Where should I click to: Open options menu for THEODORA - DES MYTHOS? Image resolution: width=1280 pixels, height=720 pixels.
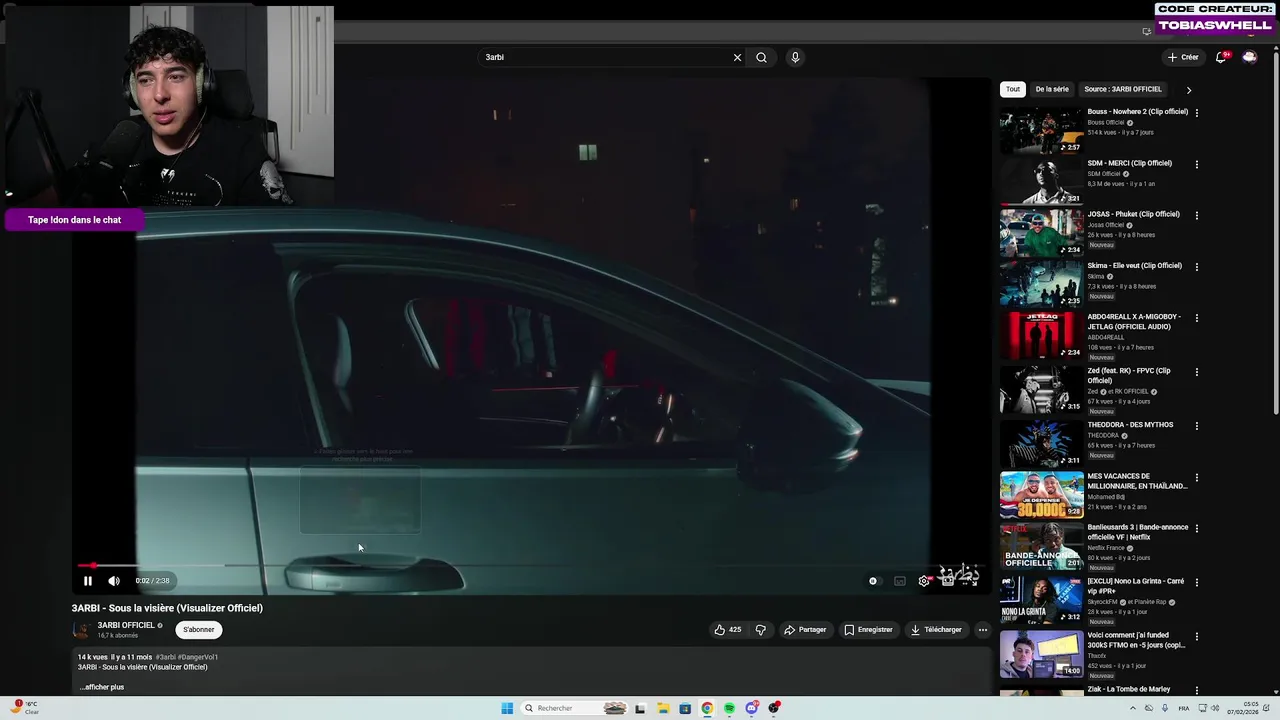[1197, 426]
